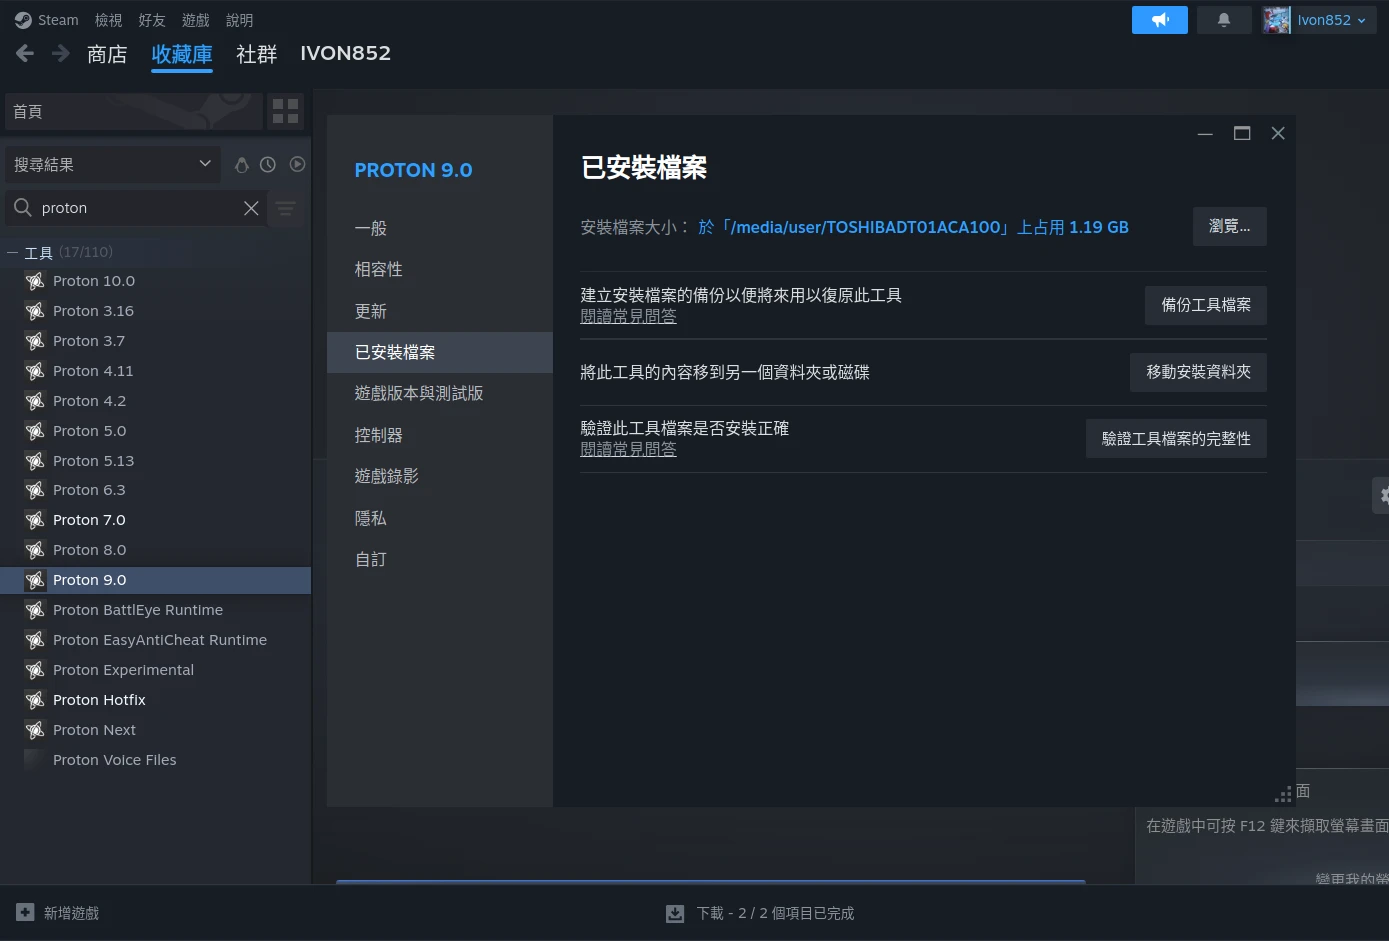1389x941 pixels.
Task: Go back with the left arrow
Action: 25,54
